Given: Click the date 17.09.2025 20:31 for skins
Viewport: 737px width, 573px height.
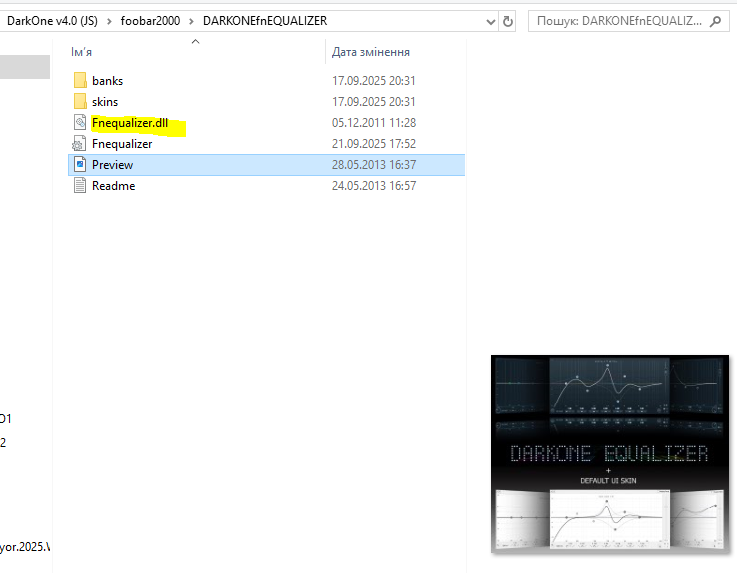Looking at the screenshot, I should (x=374, y=102).
